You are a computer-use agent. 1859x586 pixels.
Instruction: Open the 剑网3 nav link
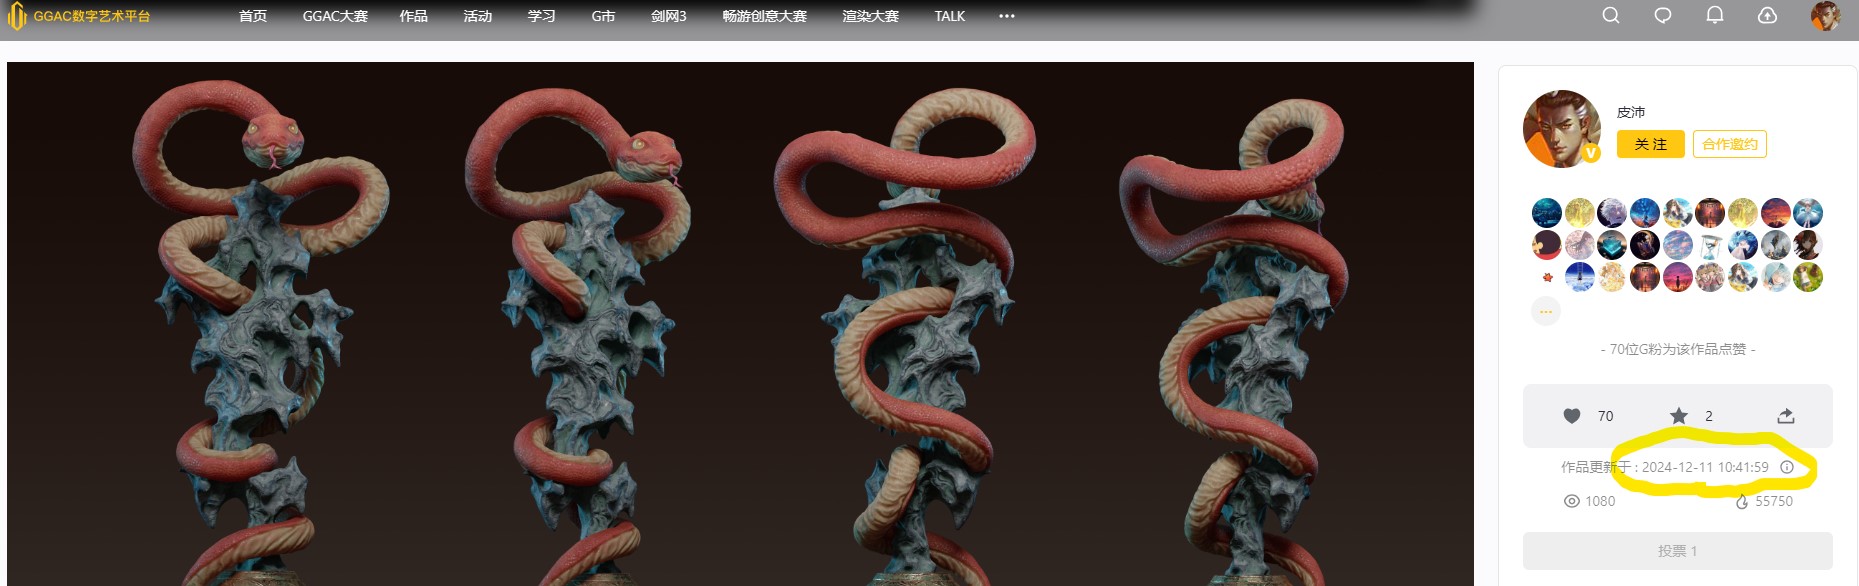click(x=668, y=16)
